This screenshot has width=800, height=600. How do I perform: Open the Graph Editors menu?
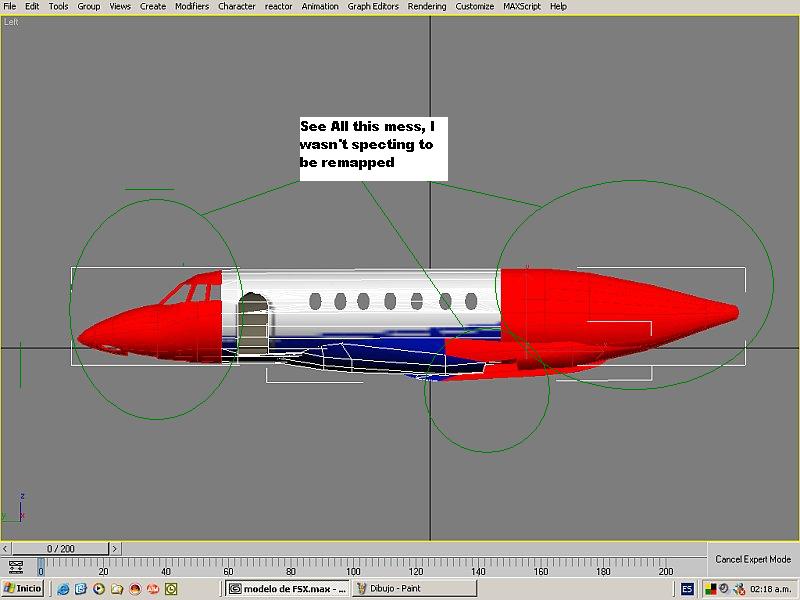(x=373, y=6)
